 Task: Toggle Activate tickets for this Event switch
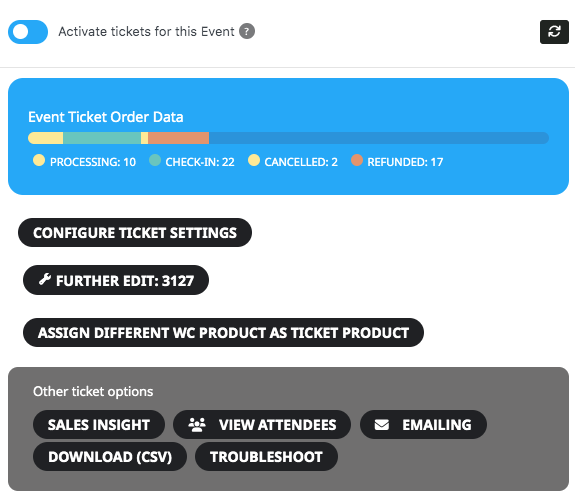(x=28, y=32)
